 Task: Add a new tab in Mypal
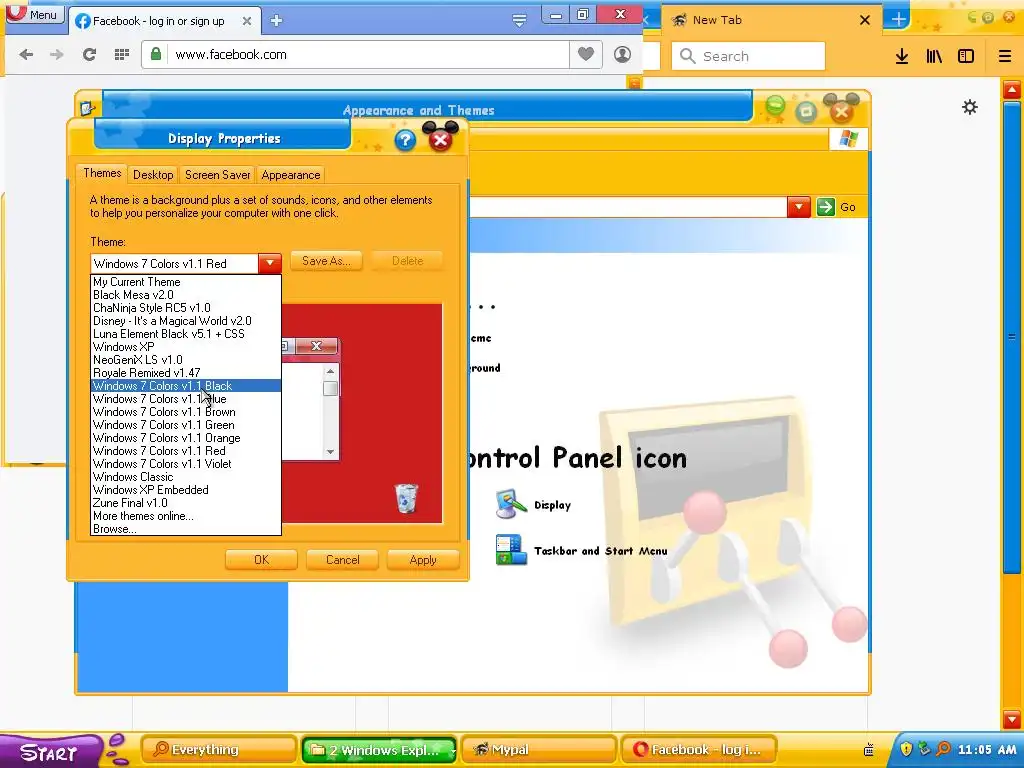(x=898, y=20)
